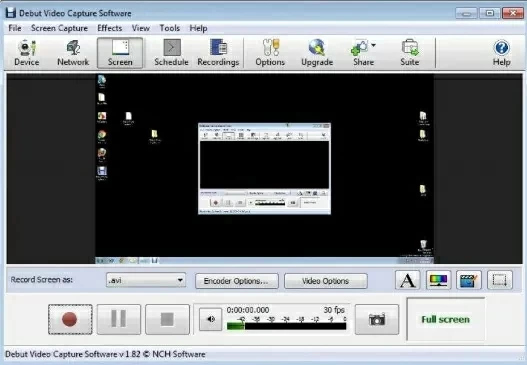The image size is (527, 365).
Task: Open the Options toolbar icon
Action: [270, 53]
